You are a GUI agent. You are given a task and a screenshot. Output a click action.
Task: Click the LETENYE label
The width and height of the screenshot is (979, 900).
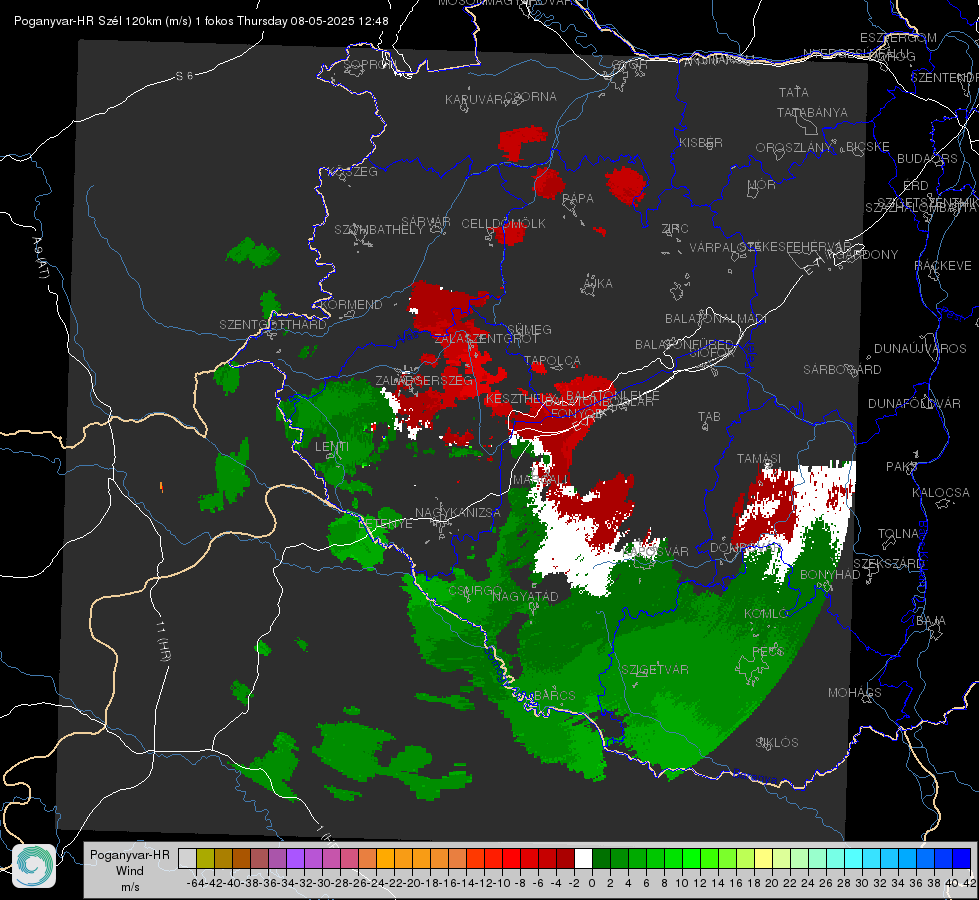tap(386, 523)
